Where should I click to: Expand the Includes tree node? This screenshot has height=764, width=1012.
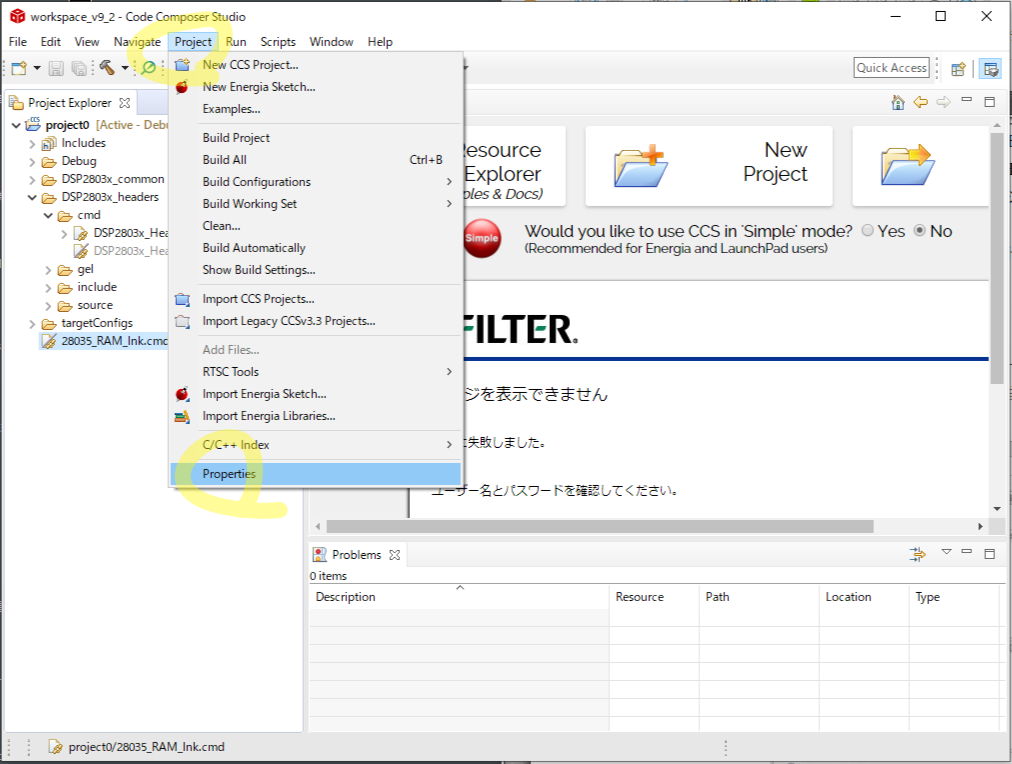[33, 143]
